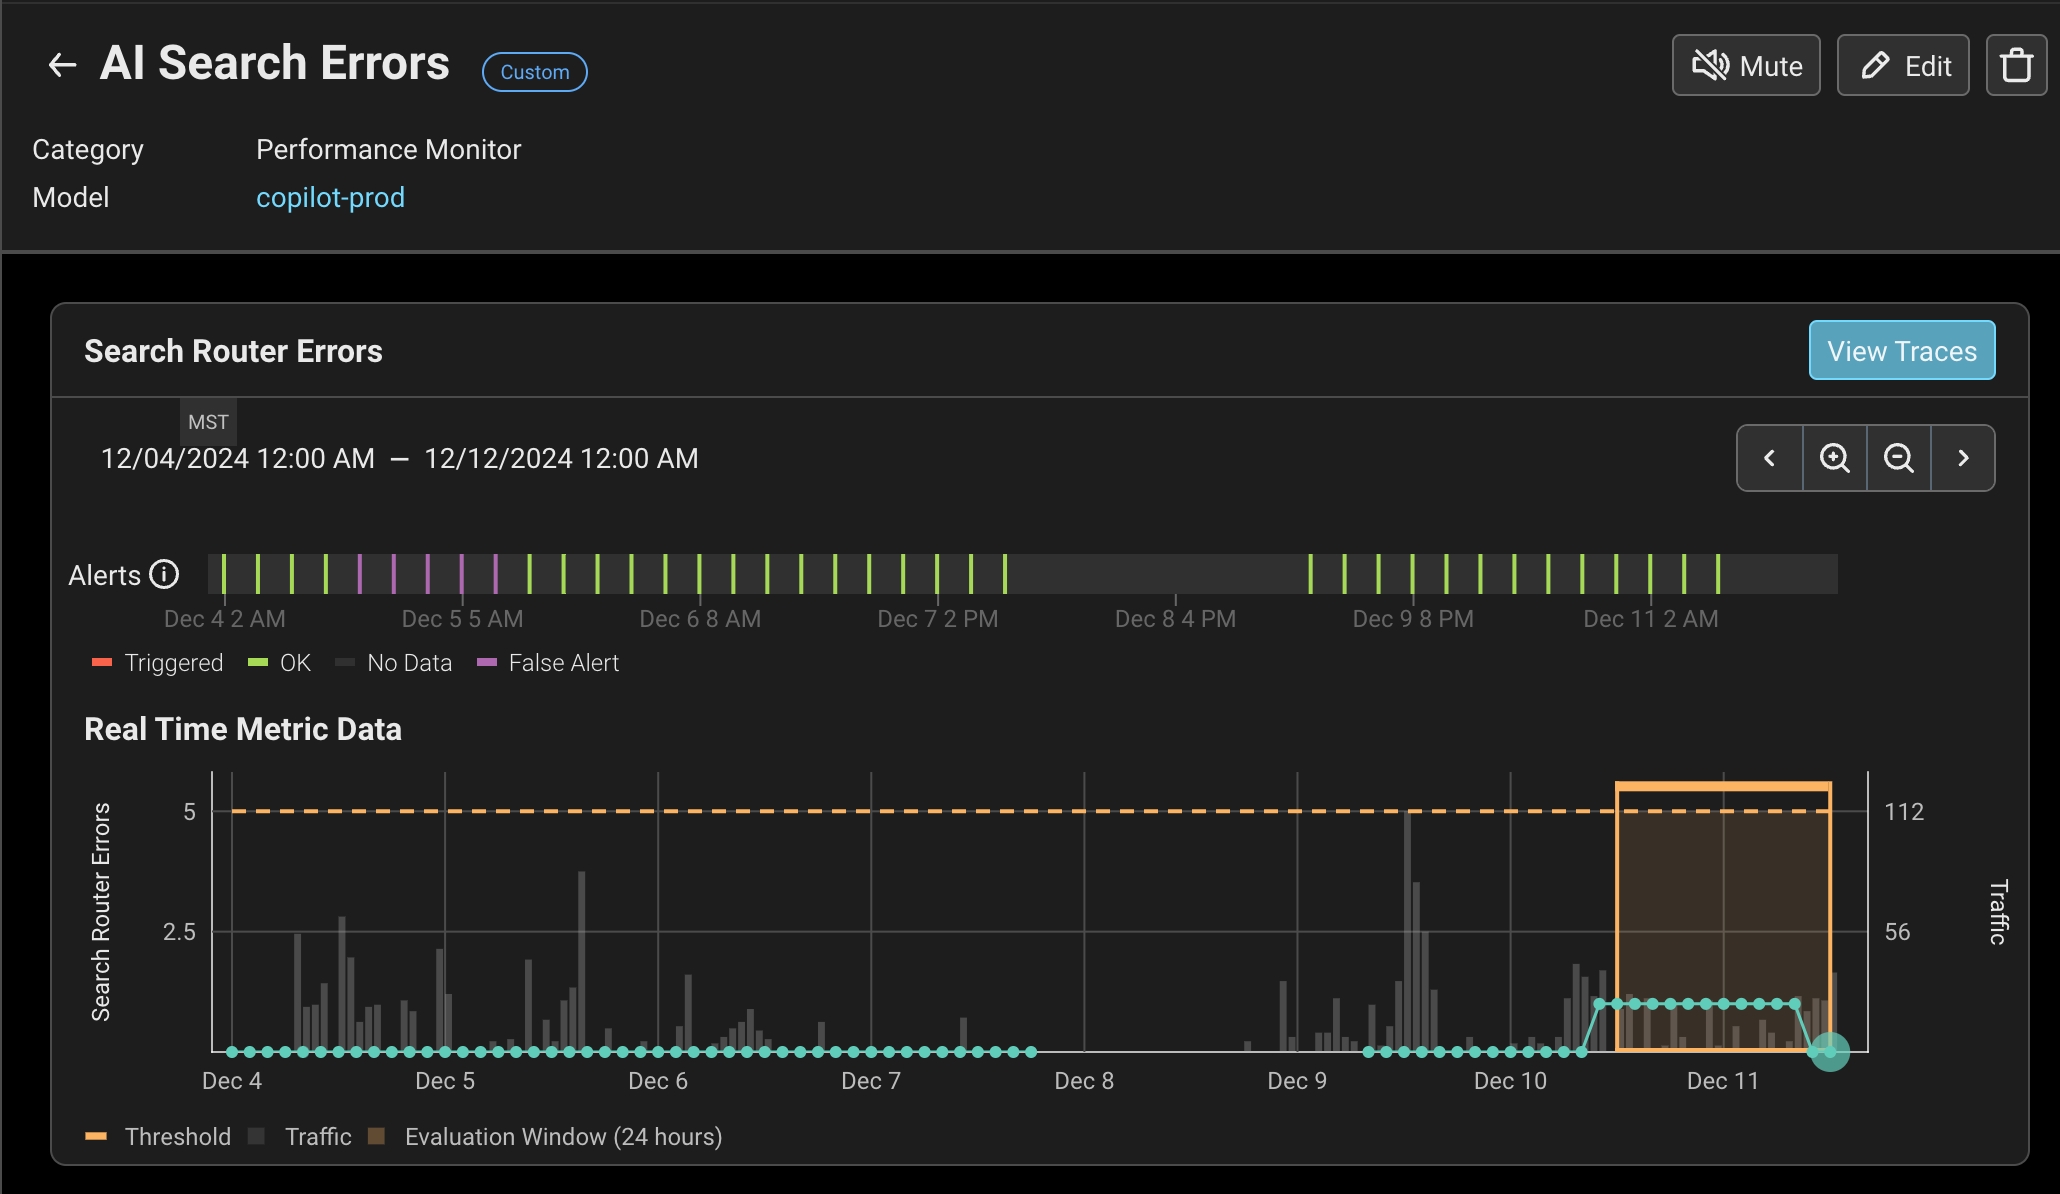Zoom out of the time range
The width and height of the screenshot is (2060, 1194).
click(1898, 458)
